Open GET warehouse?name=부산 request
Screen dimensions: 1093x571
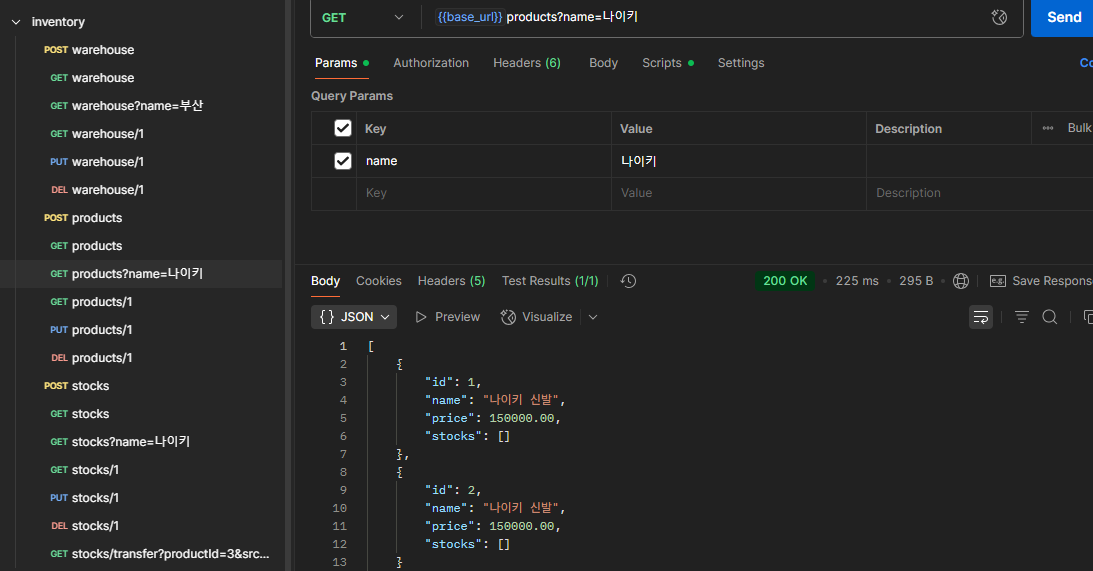point(126,106)
